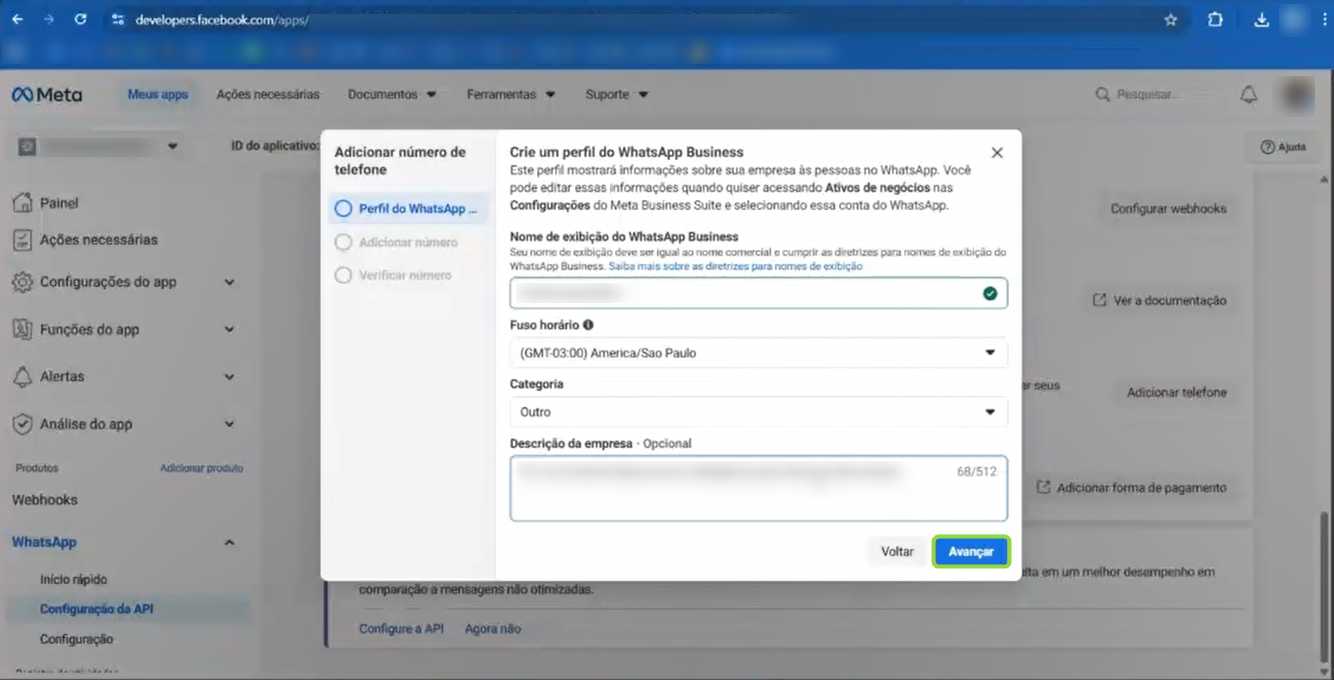
Task: Open the notifications bell
Action: (1248, 94)
